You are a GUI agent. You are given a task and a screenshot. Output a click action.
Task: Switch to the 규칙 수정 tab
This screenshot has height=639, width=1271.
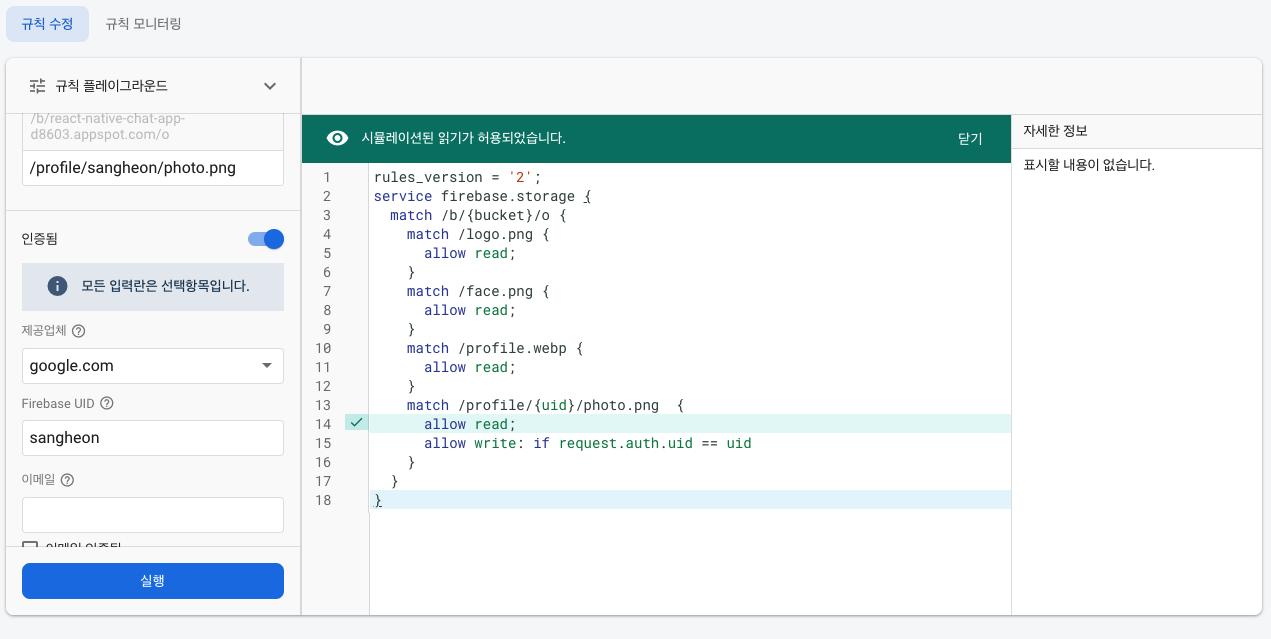47,23
